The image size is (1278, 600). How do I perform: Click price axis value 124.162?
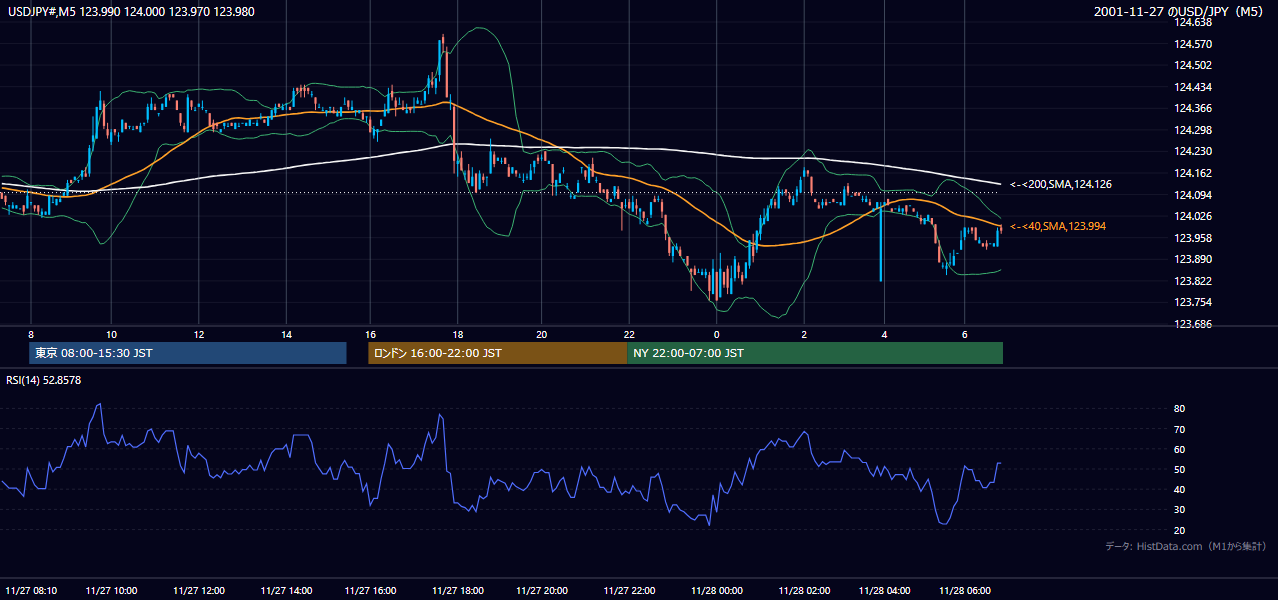[1192, 173]
